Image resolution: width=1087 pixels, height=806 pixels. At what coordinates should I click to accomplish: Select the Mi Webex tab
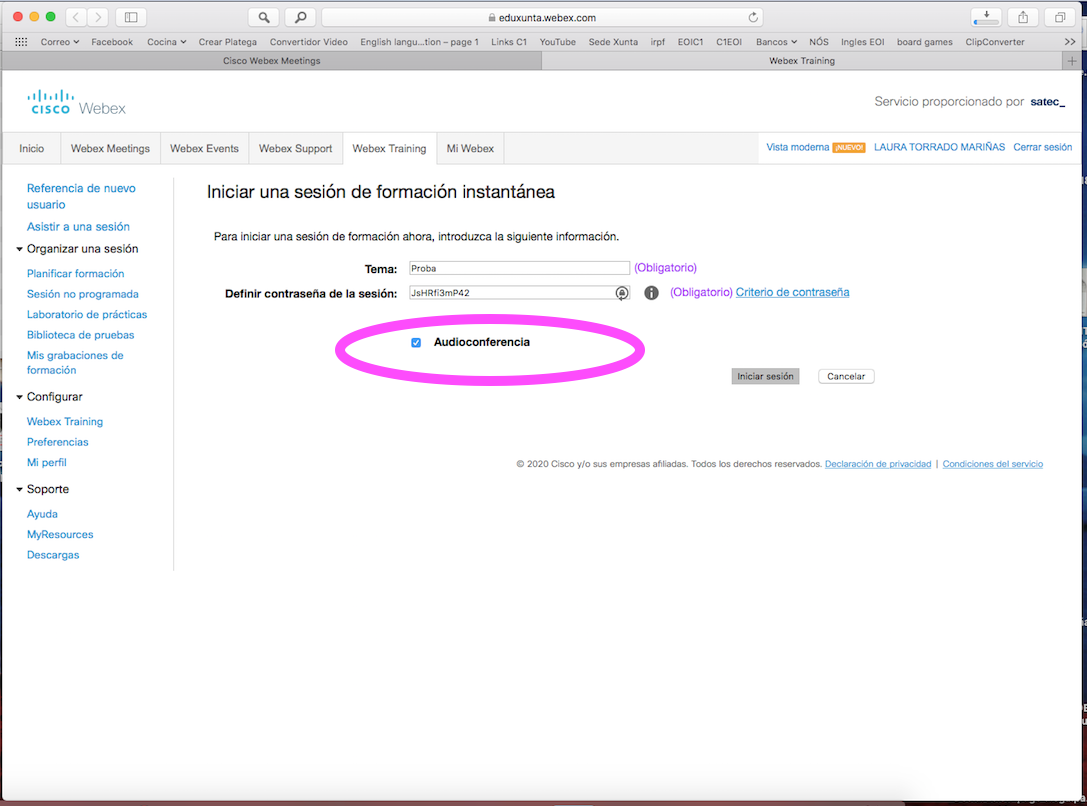click(x=470, y=149)
